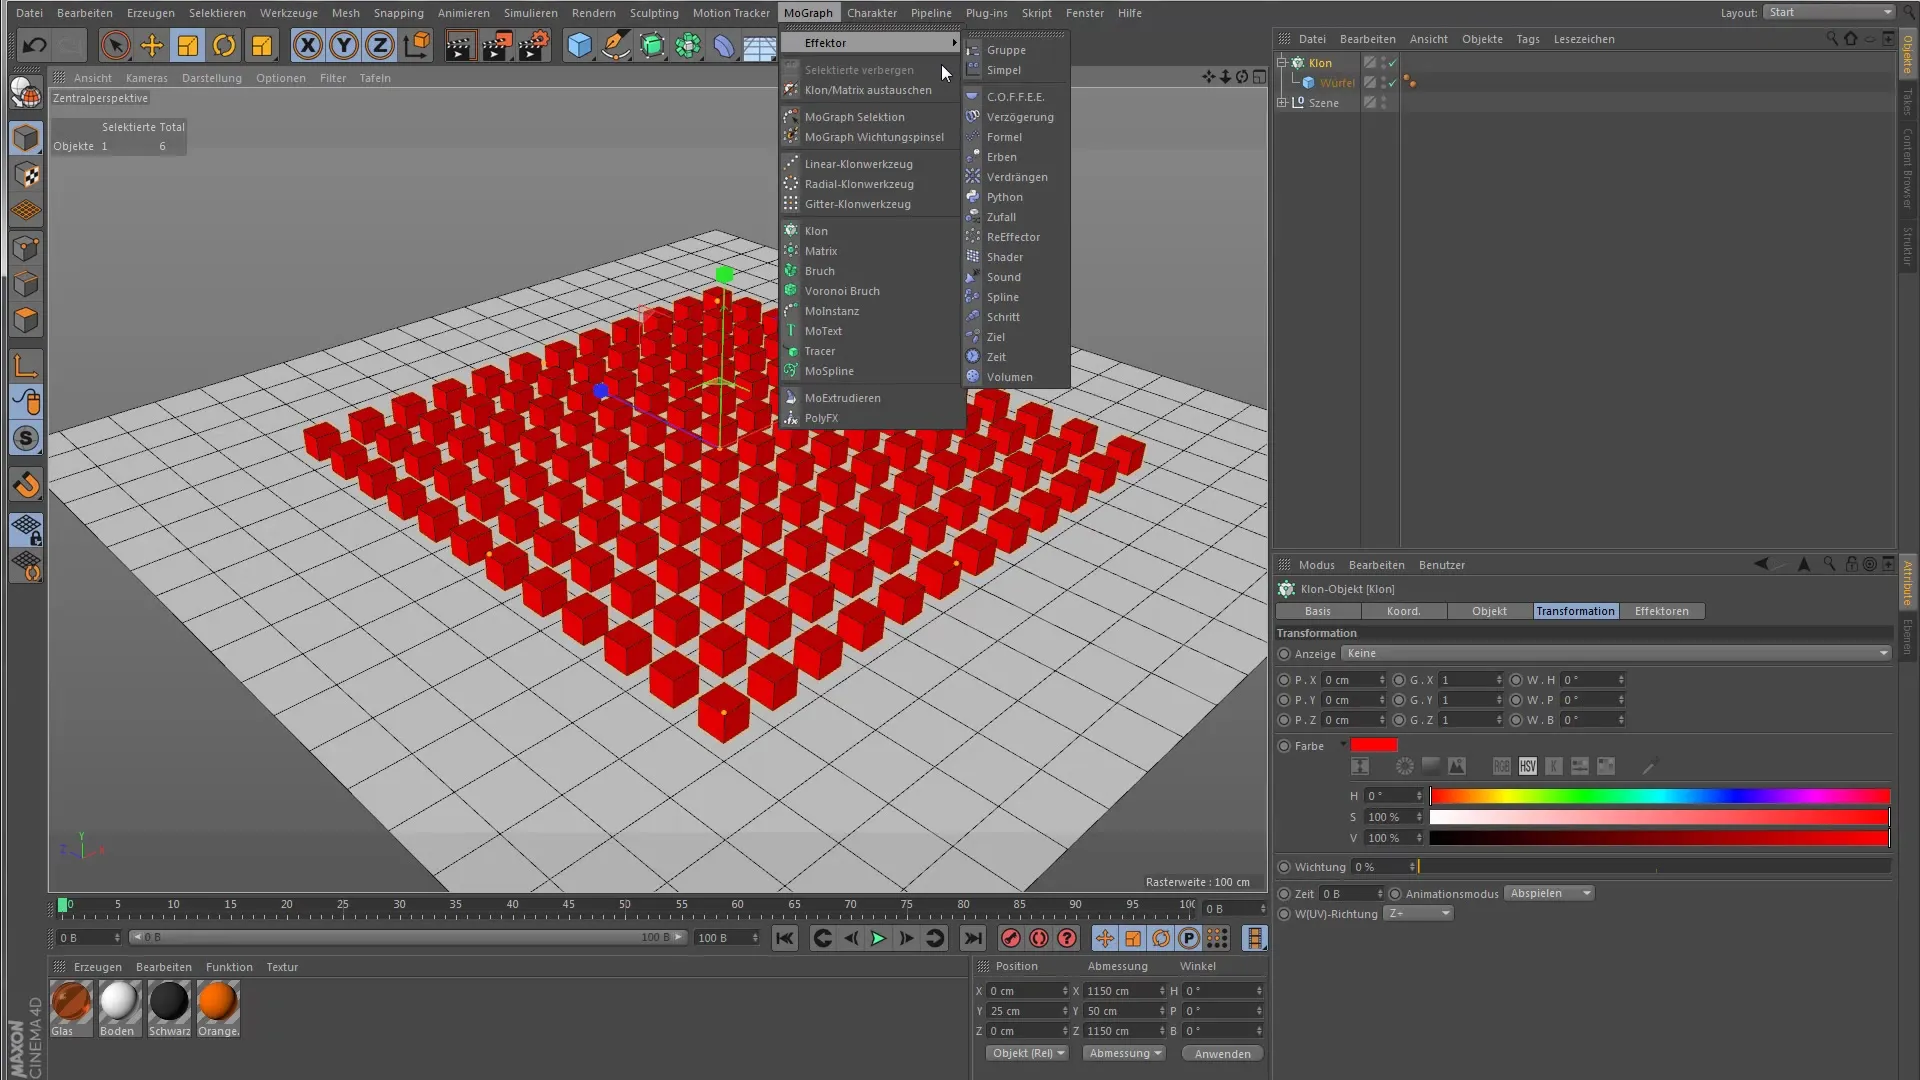This screenshot has height=1080, width=1920.
Task: Choose the Shader effector
Action: (1004, 257)
